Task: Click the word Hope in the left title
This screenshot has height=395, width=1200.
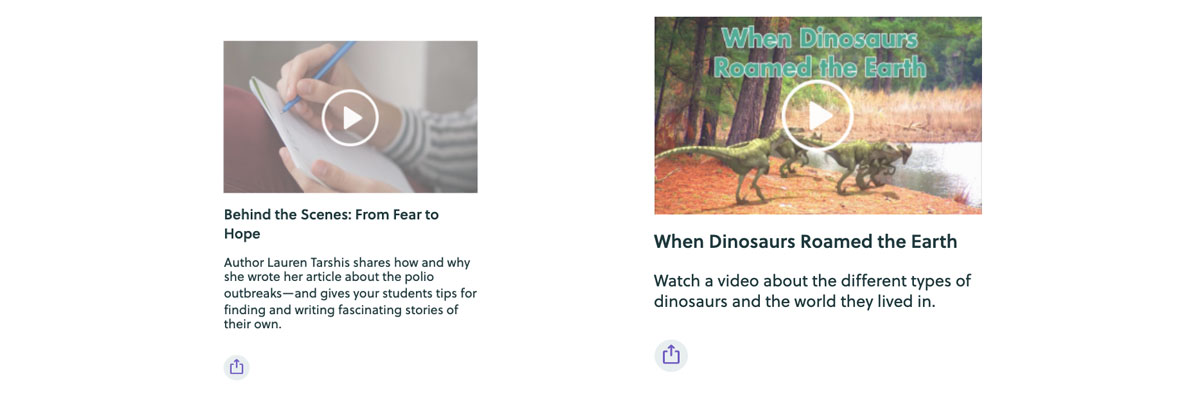Action: pos(242,233)
